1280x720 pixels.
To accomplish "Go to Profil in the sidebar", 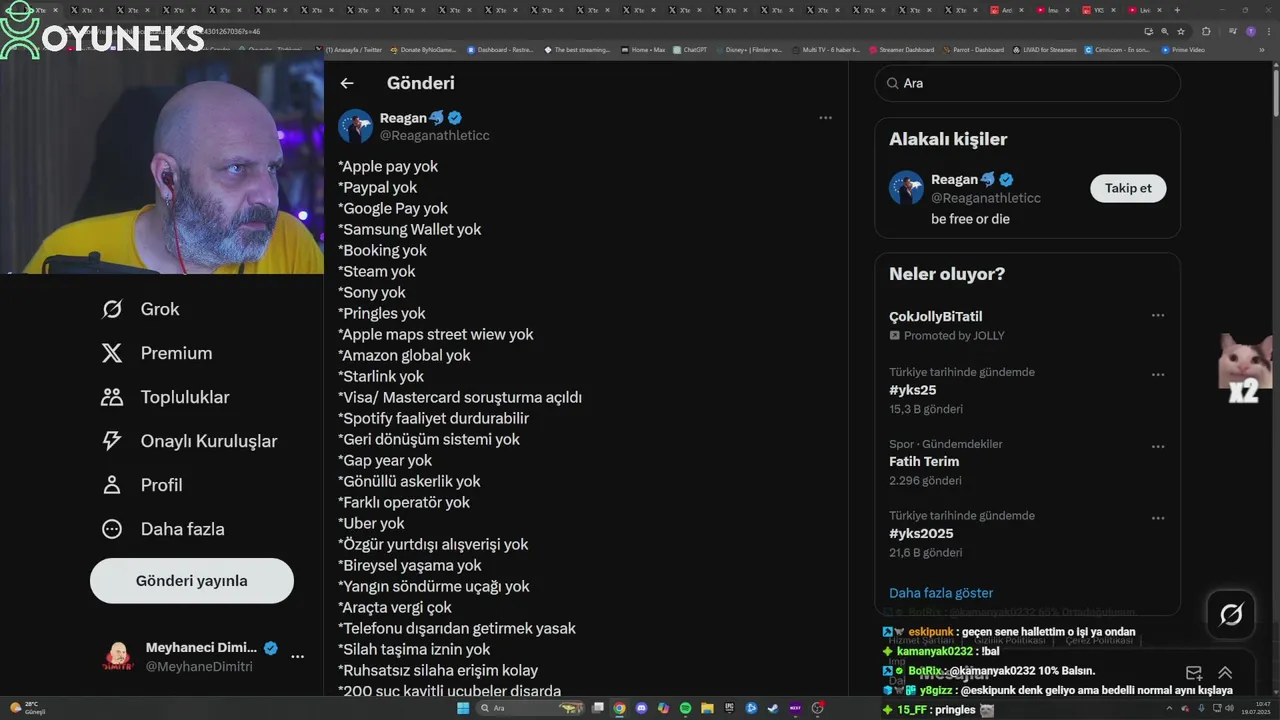I will pyautogui.click(x=141, y=485).
